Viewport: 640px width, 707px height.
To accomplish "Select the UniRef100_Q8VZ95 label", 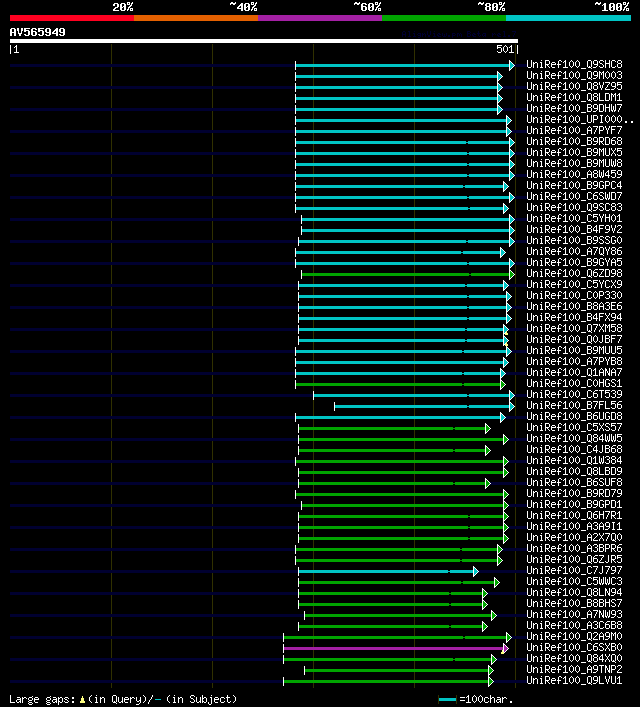I will click(x=574, y=87).
